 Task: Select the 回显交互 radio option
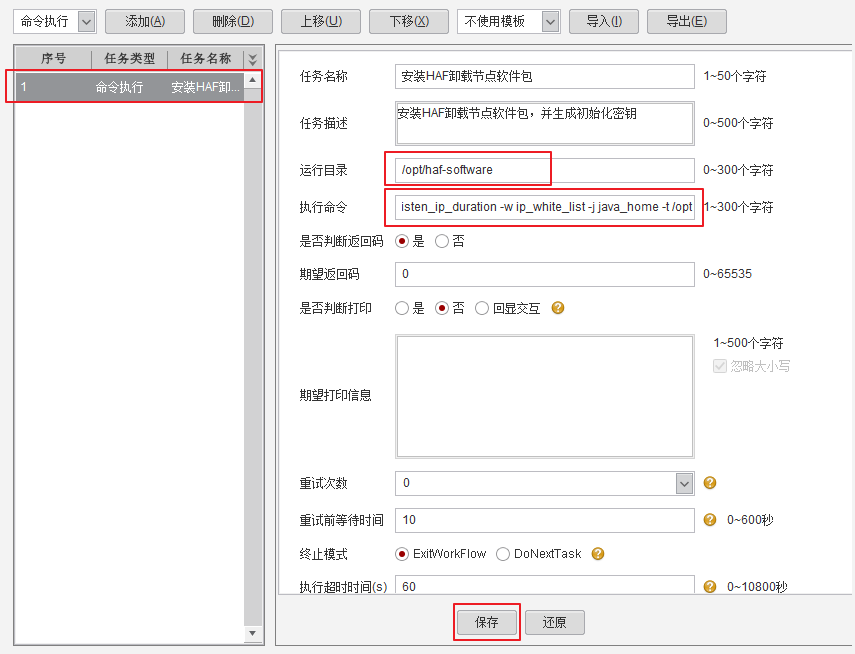click(482, 308)
